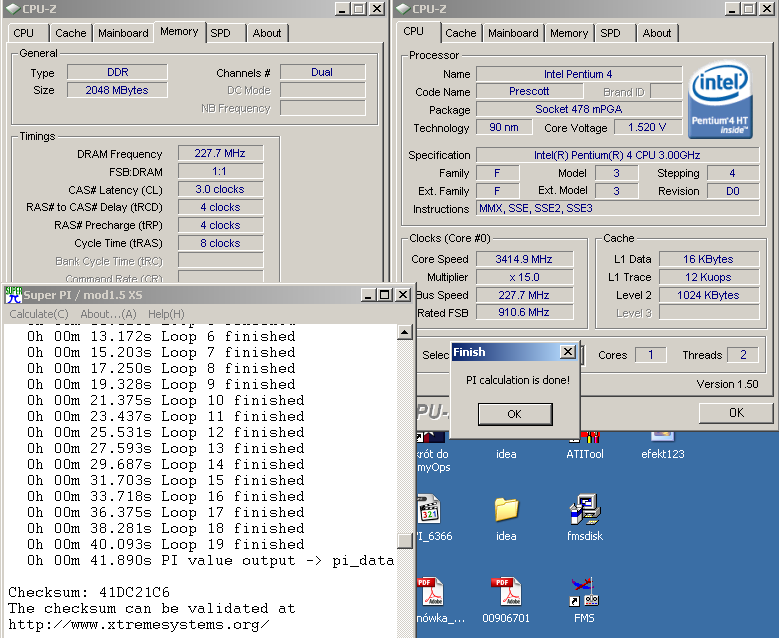Click the Core Voltage value 1.520 V
Viewport: 779px width, 638px height.
[x=647, y=127]
